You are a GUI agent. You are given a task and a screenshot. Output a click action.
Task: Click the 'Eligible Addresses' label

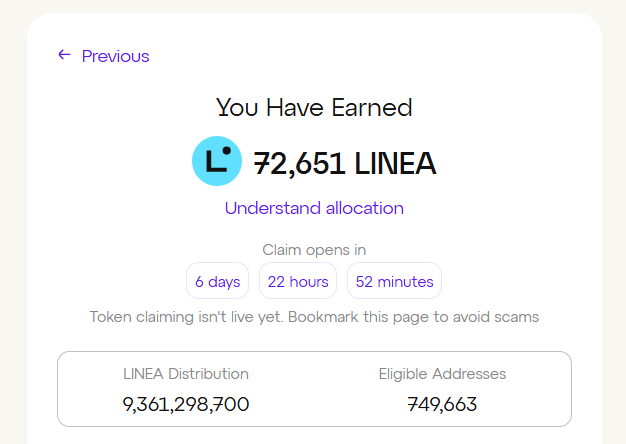pos(442,374)
